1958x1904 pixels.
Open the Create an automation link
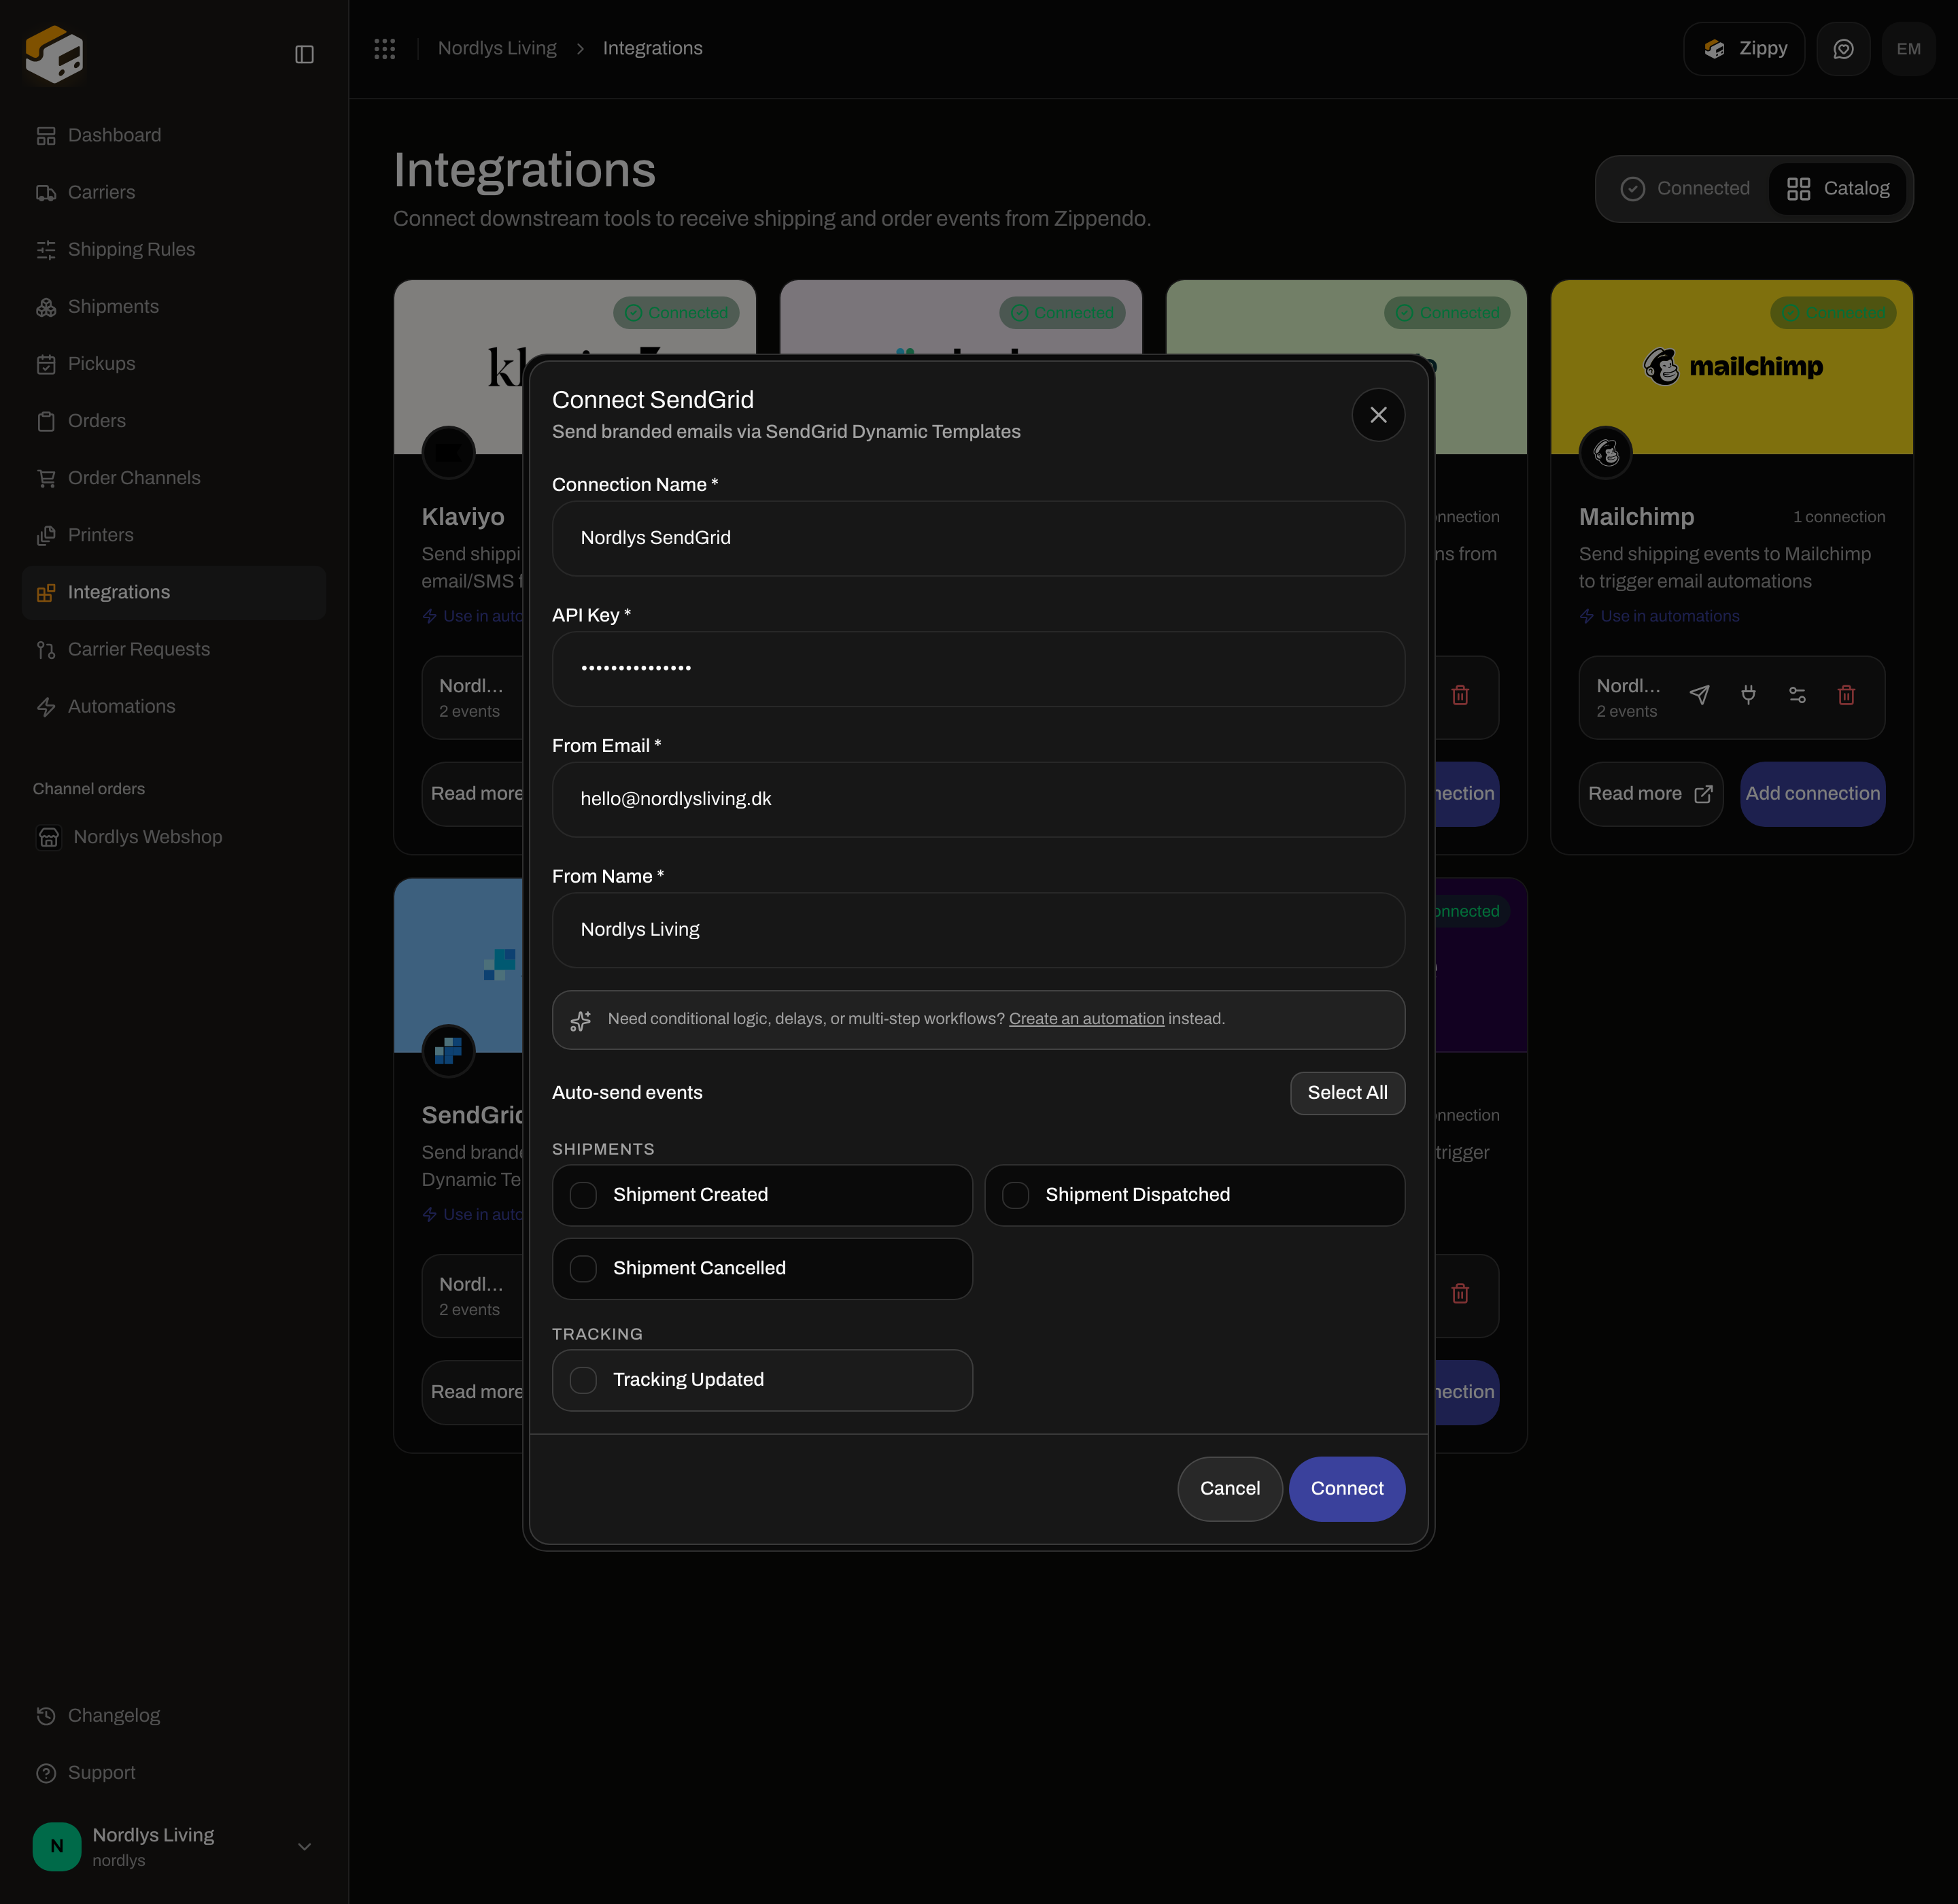(x=1086, y=1019)
